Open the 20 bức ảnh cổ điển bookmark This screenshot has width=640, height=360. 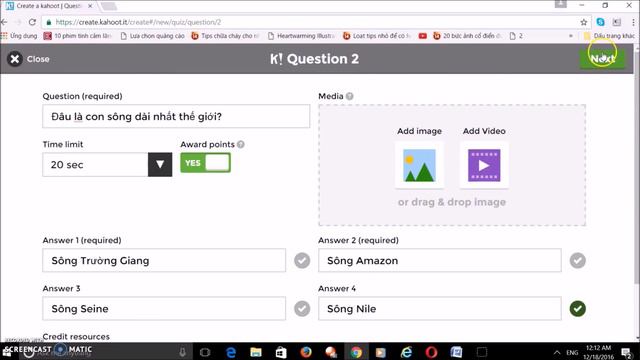[x=467, y=36]
